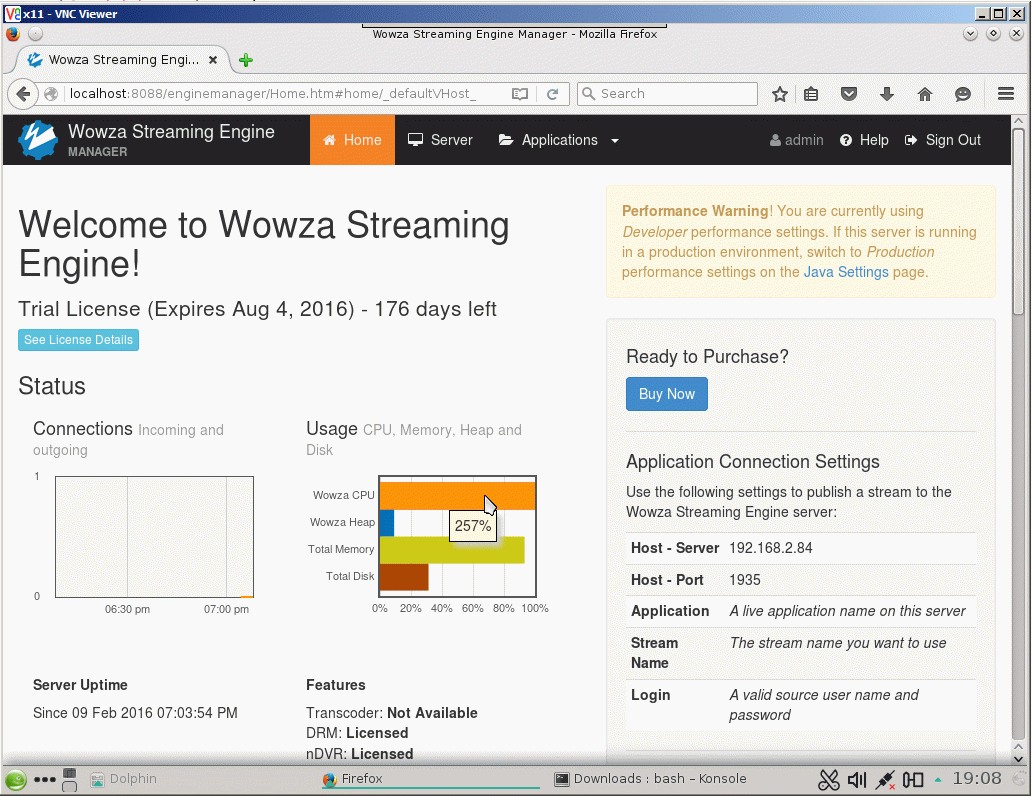Click the Buy Now button
This screenshot has height=796, width=1032.
pyautogui.click(x=667, y=394)
